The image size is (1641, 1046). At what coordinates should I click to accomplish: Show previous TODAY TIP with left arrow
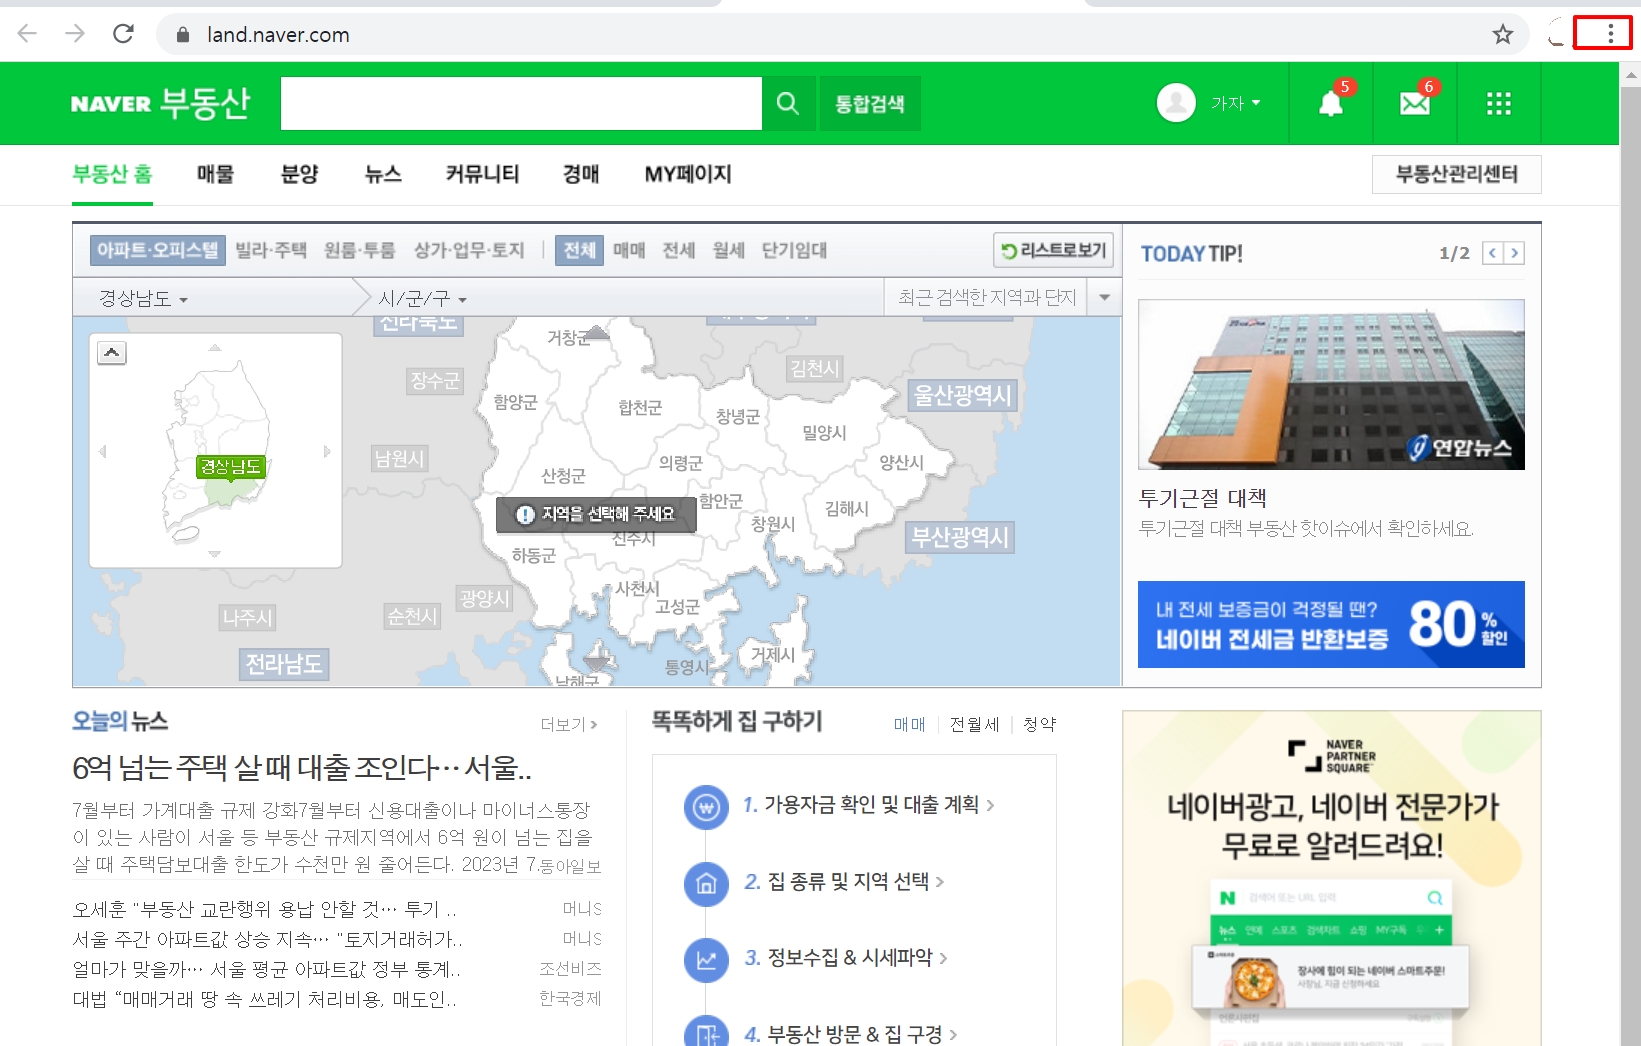tap(1492, 253)
